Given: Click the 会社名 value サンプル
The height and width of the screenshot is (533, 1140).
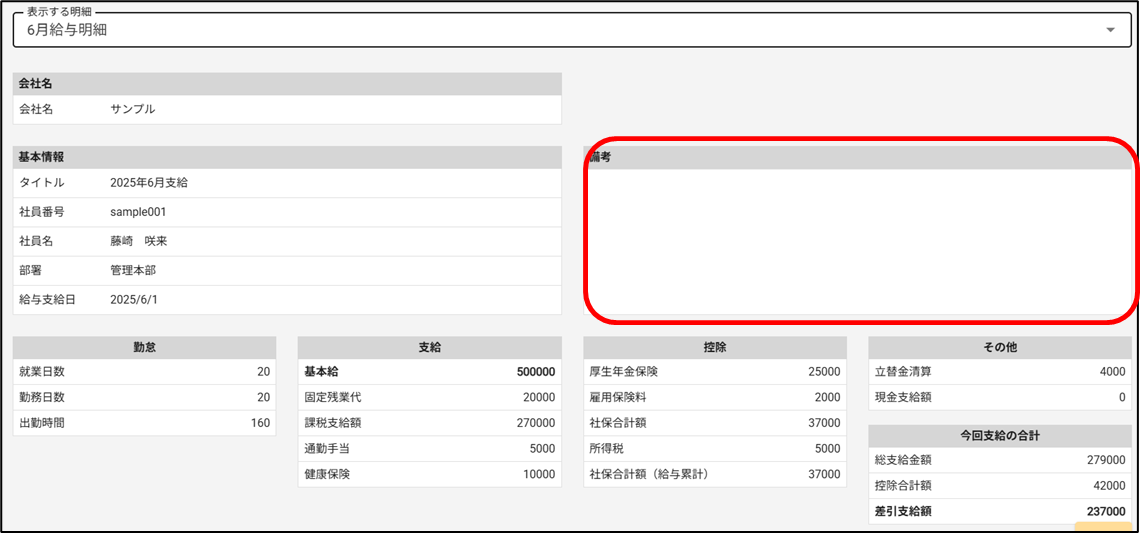Looking at the screenshot, I should 133,109.
